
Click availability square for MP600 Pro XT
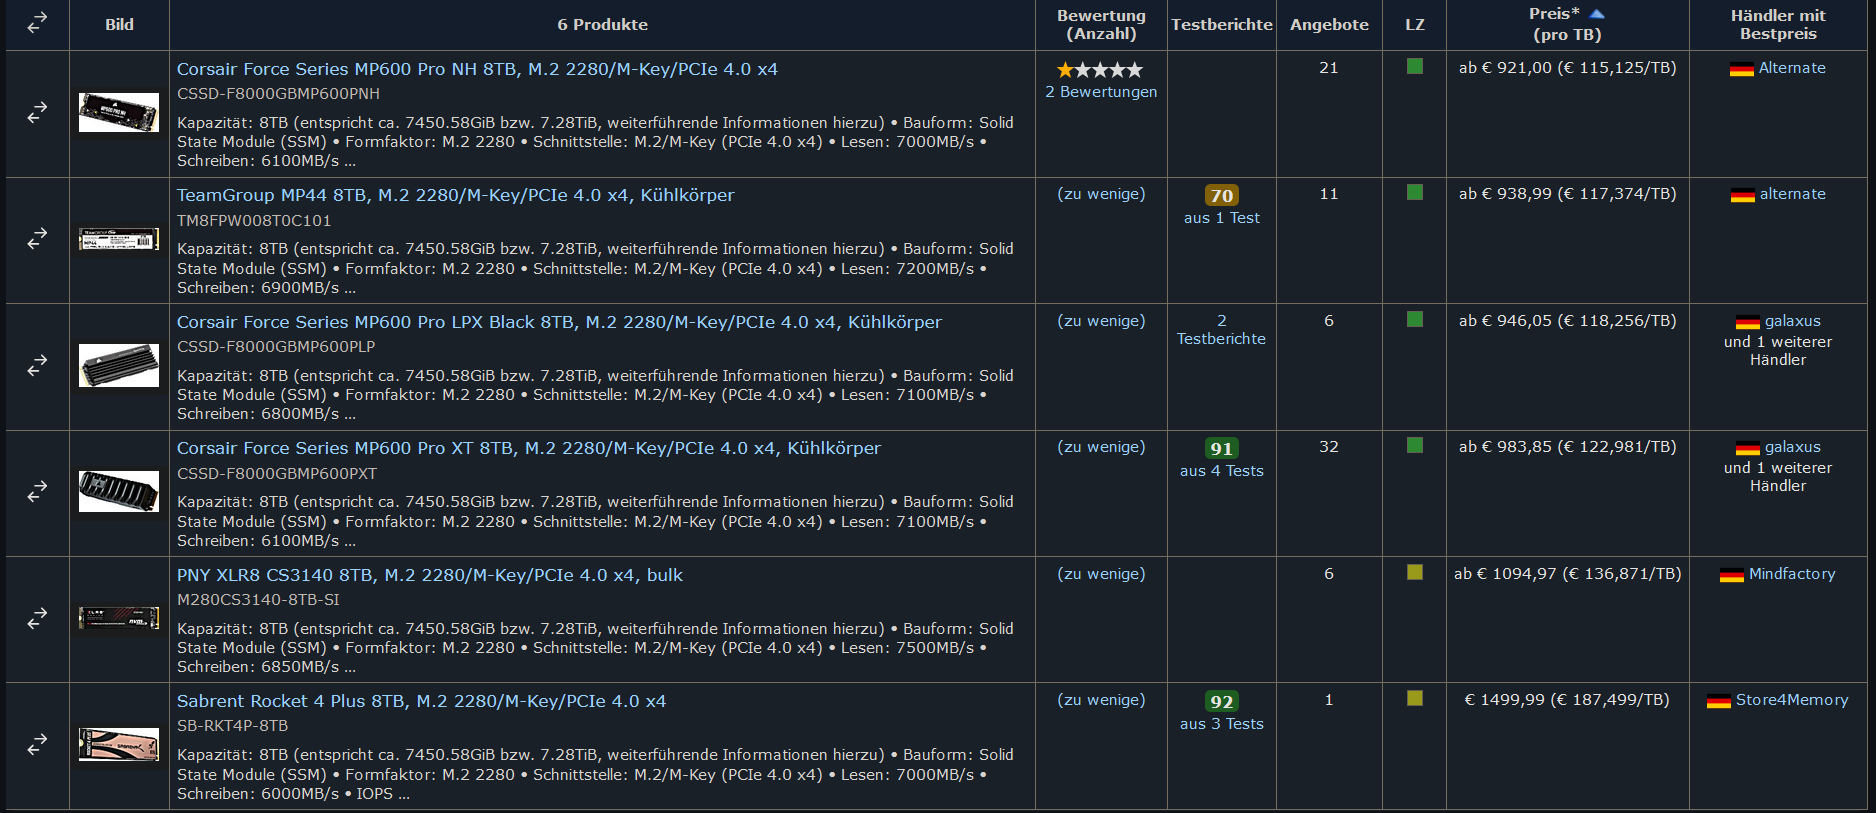point(1414,445)
